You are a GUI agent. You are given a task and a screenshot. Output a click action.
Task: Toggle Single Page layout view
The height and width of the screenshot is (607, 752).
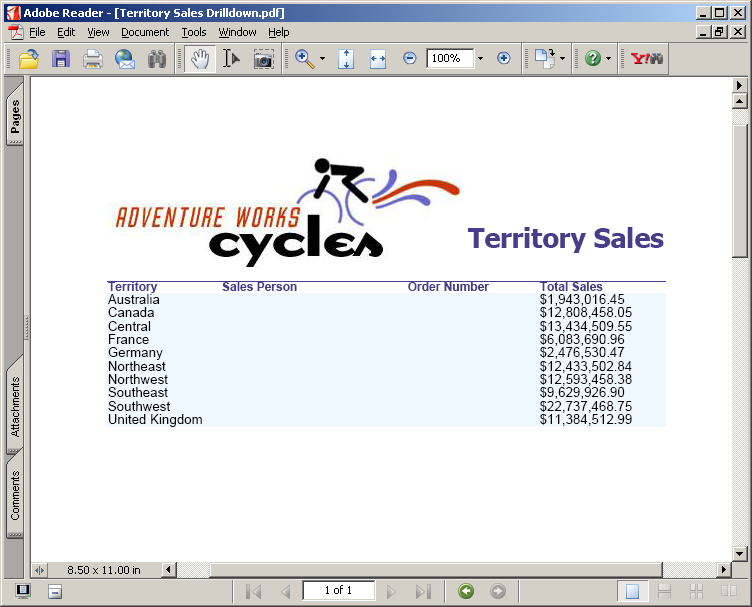point(632,591)
